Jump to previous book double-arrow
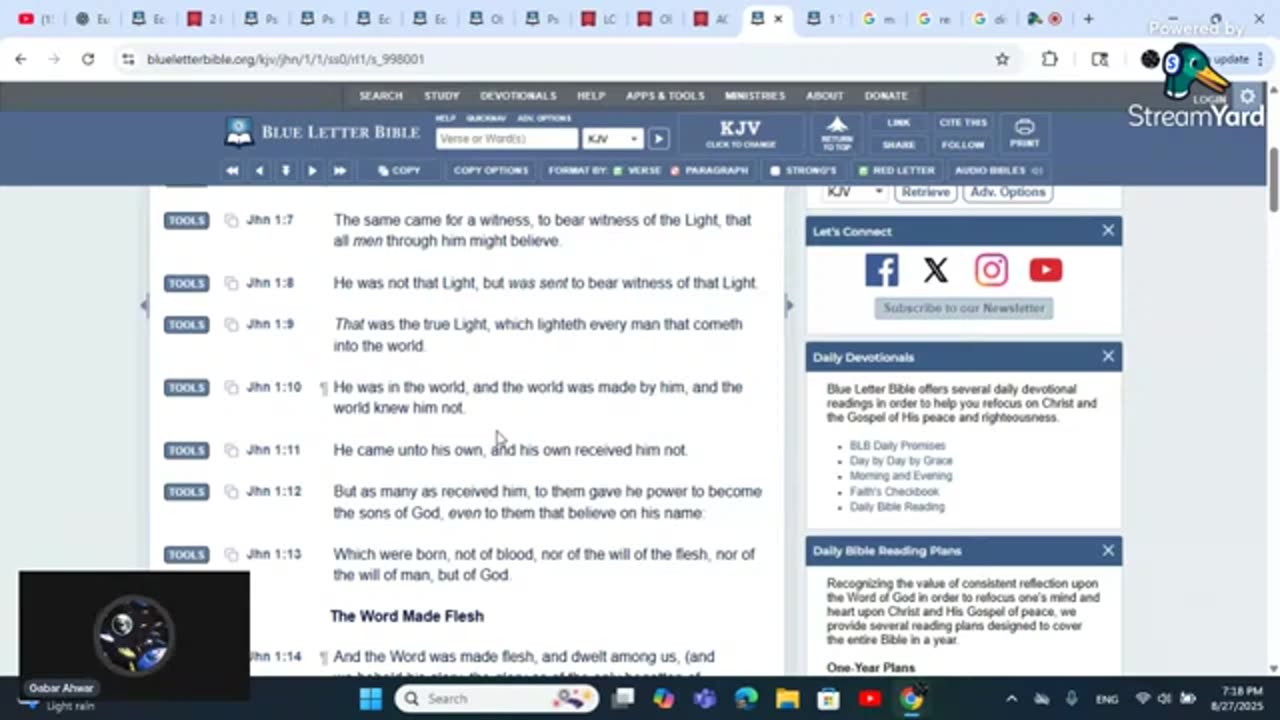Image resolution: width=1280 pixels, height=720 pixels. pos(232,171)
